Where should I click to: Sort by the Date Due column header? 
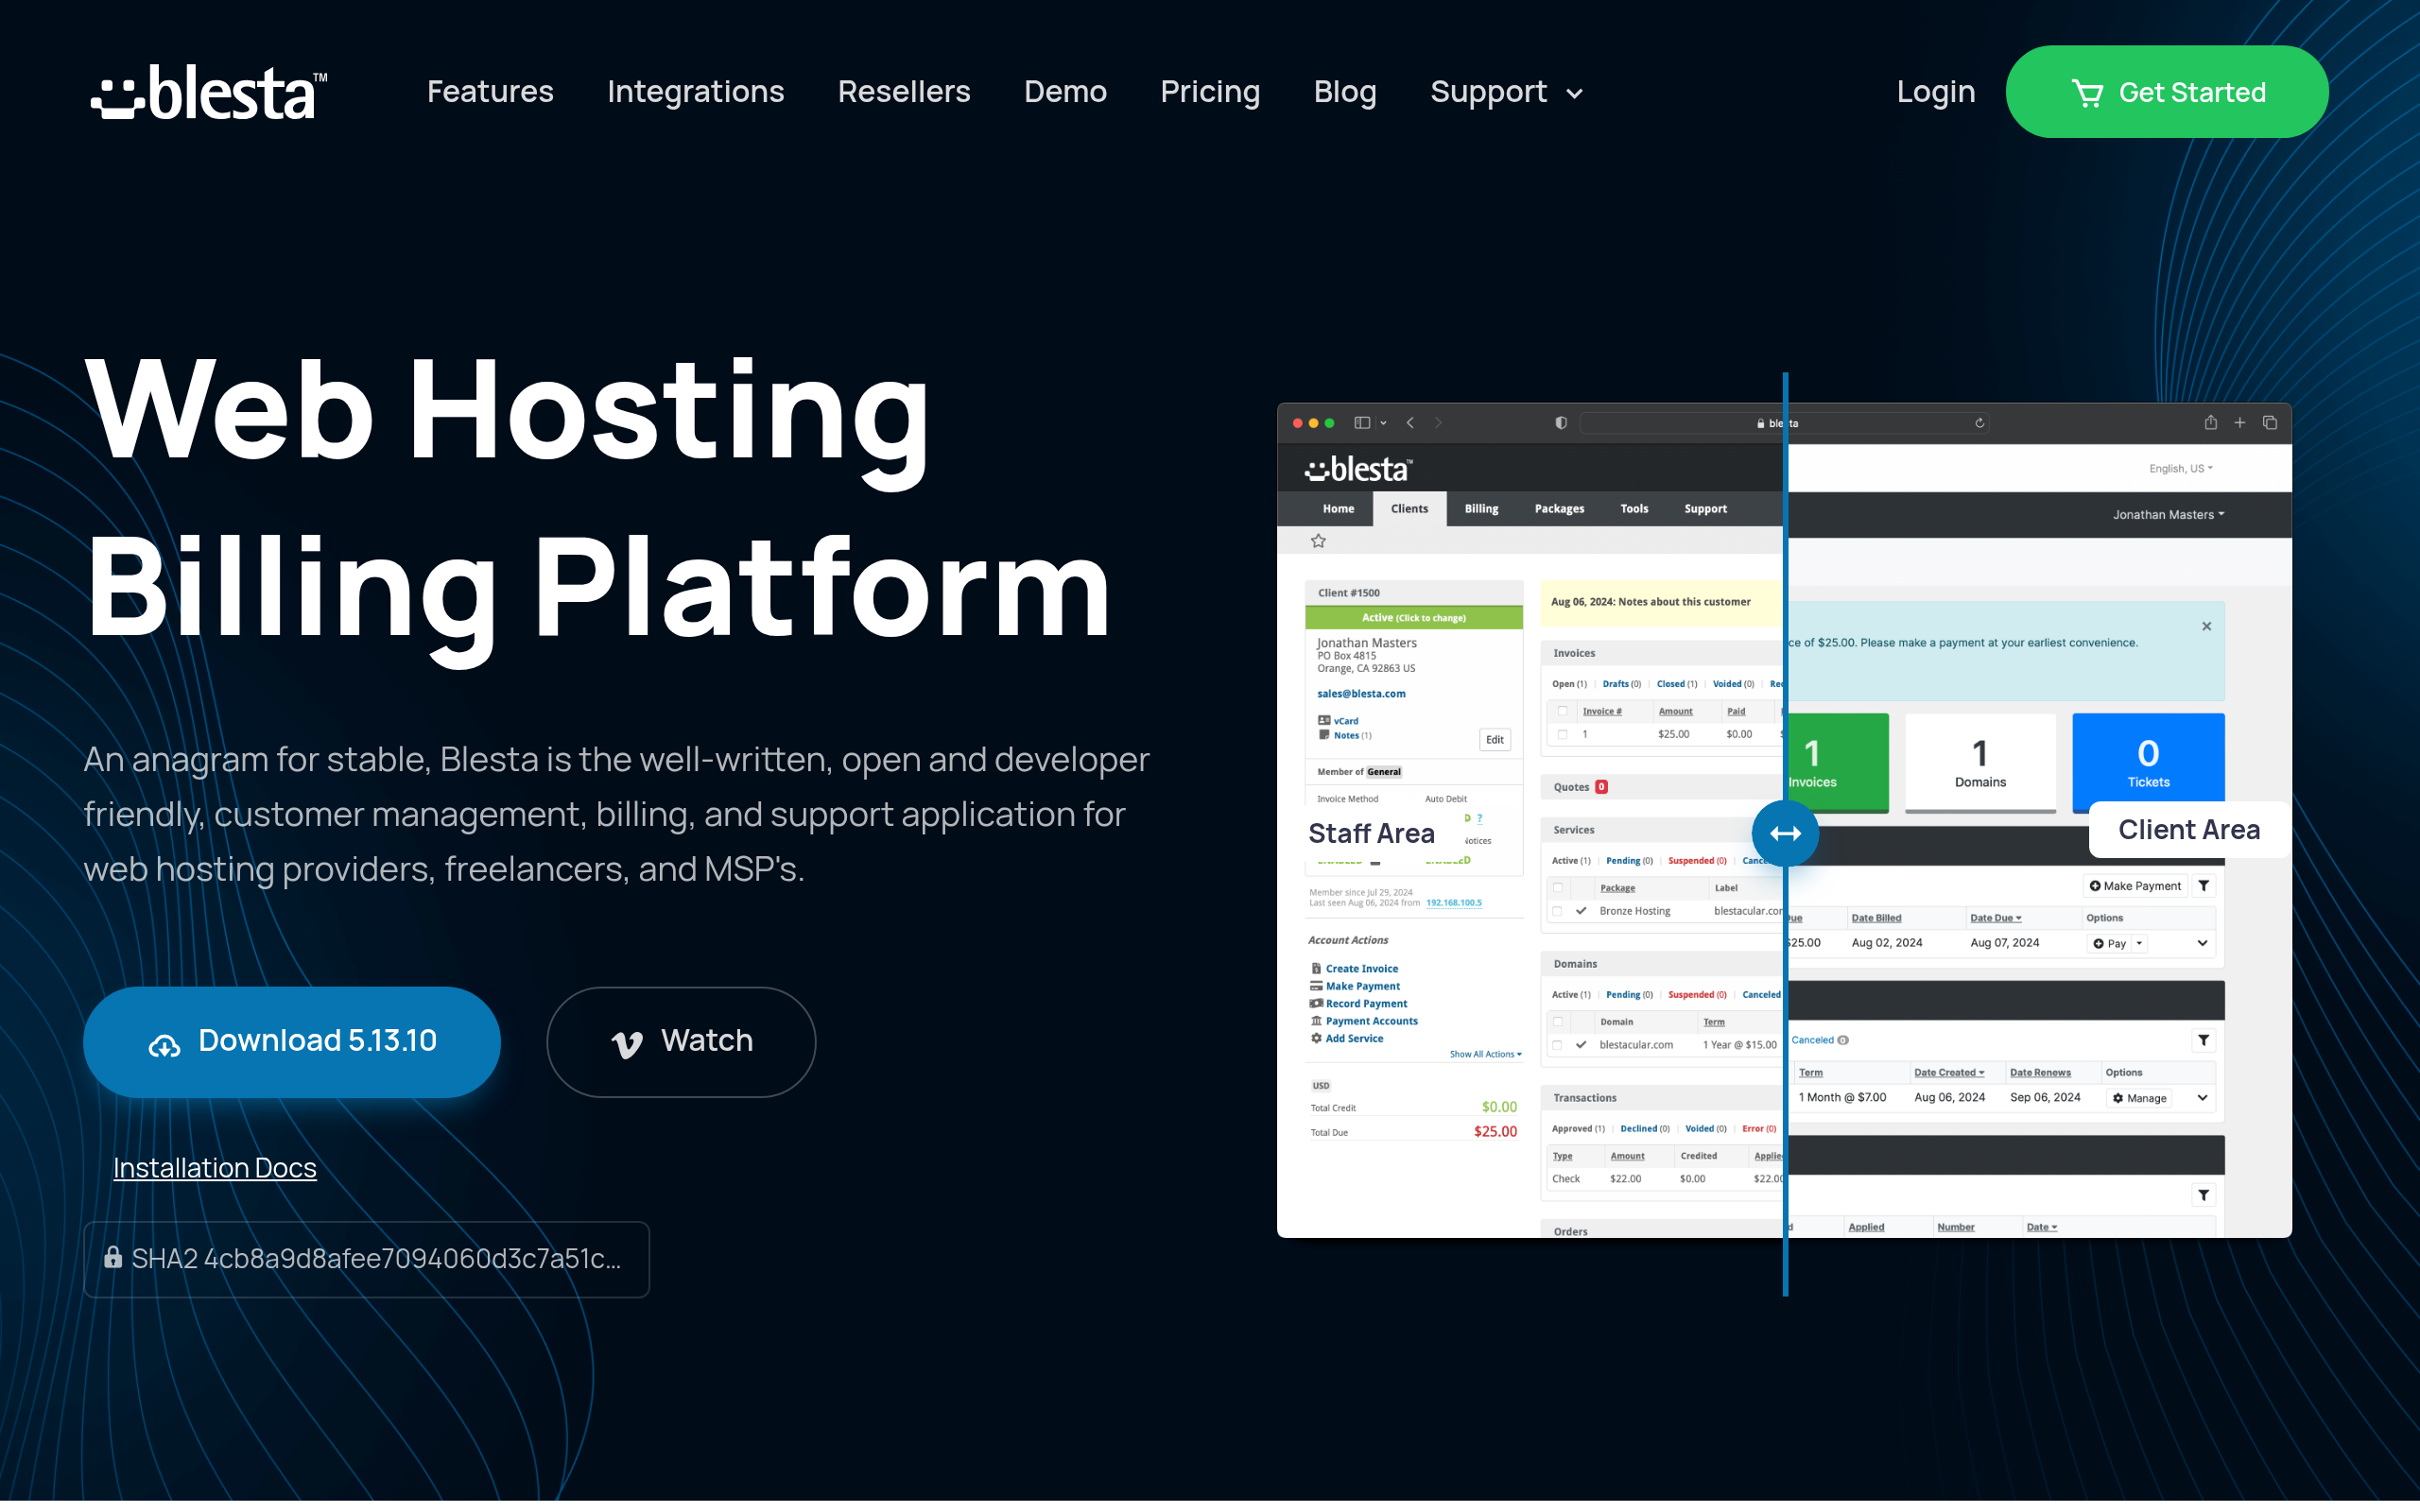(1996, 918)
